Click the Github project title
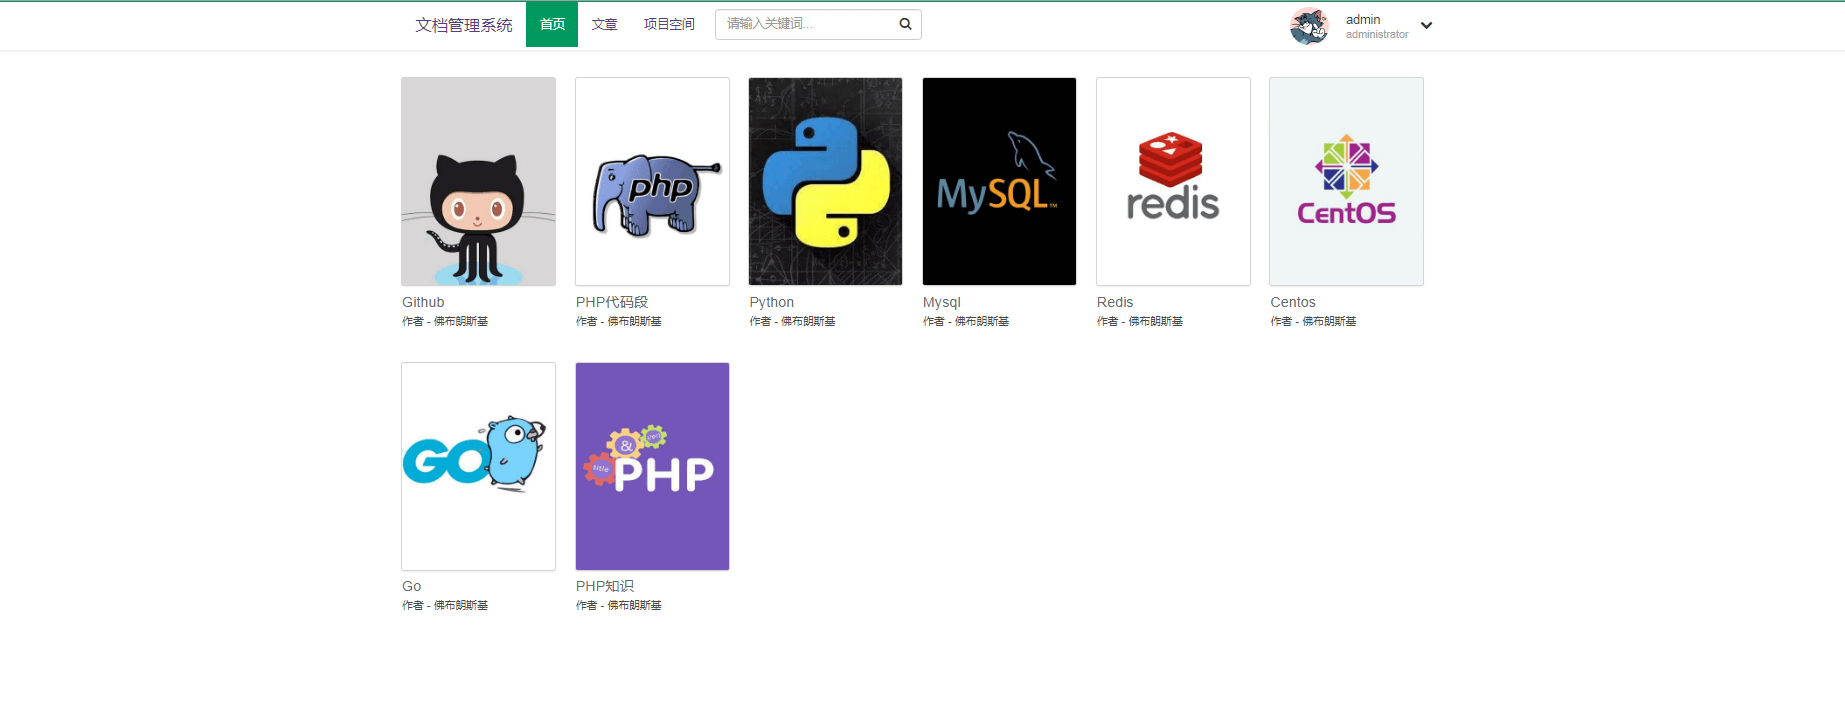The width and height of the screenshot is (1845, 720). pyautogui.click(x=423, y=302)
